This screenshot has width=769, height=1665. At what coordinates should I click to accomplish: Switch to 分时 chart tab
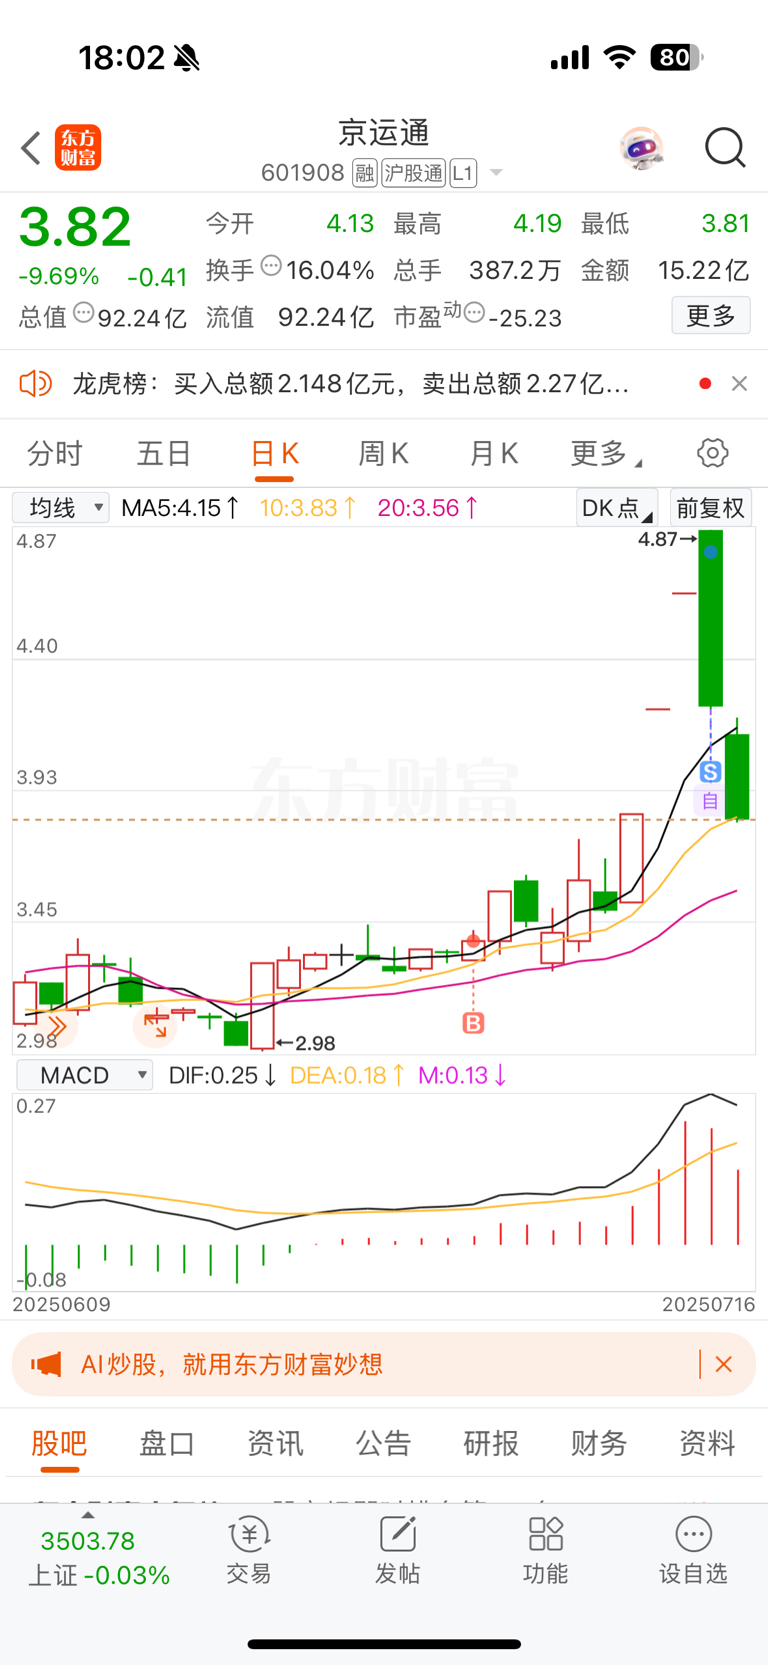(55, 454)
